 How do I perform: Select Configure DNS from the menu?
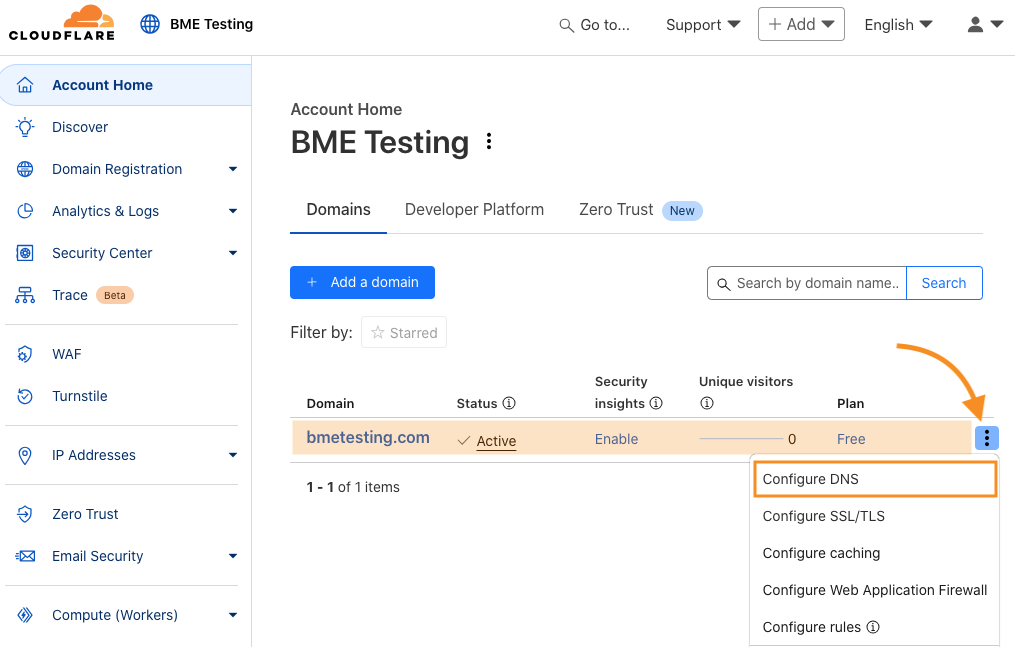coord(875,479)
